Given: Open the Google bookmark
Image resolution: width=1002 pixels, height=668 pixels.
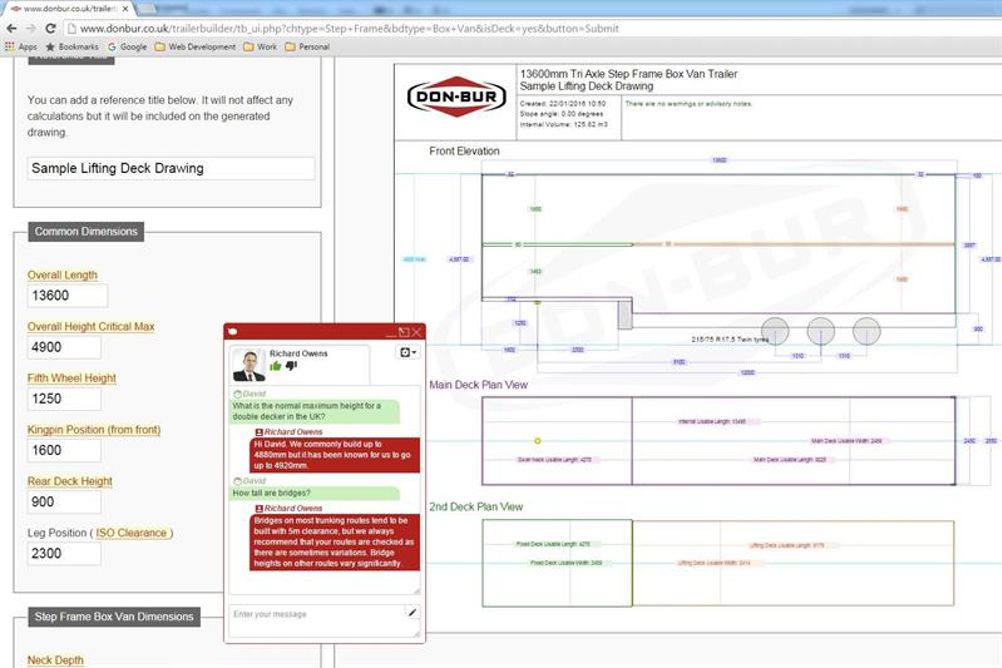Looking at the screenshot, I should point(127,47).
